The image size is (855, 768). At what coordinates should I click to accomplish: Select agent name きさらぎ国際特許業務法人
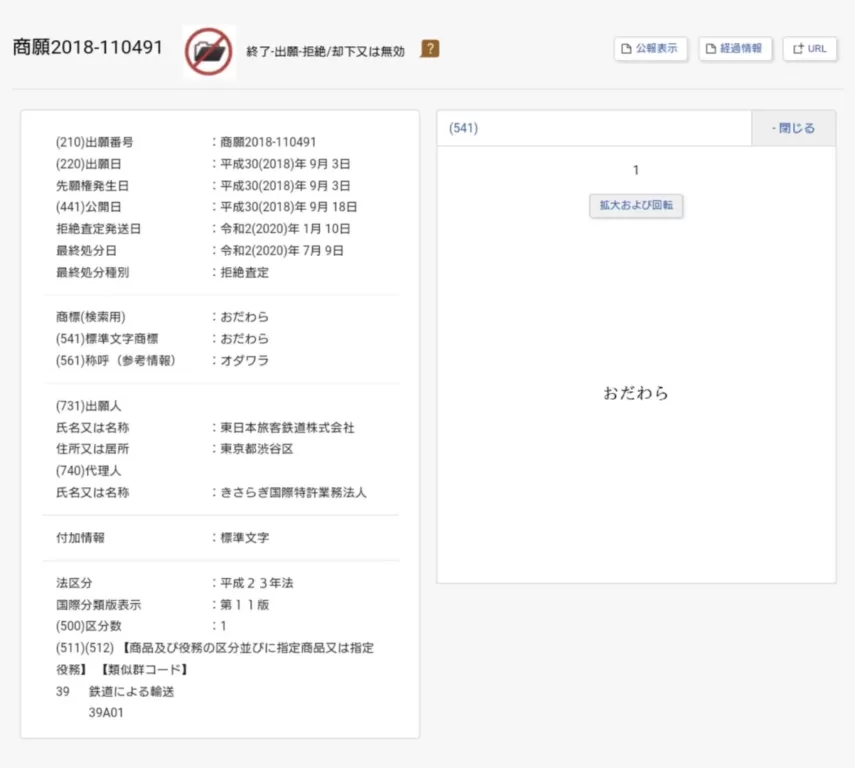click(293, 493)
